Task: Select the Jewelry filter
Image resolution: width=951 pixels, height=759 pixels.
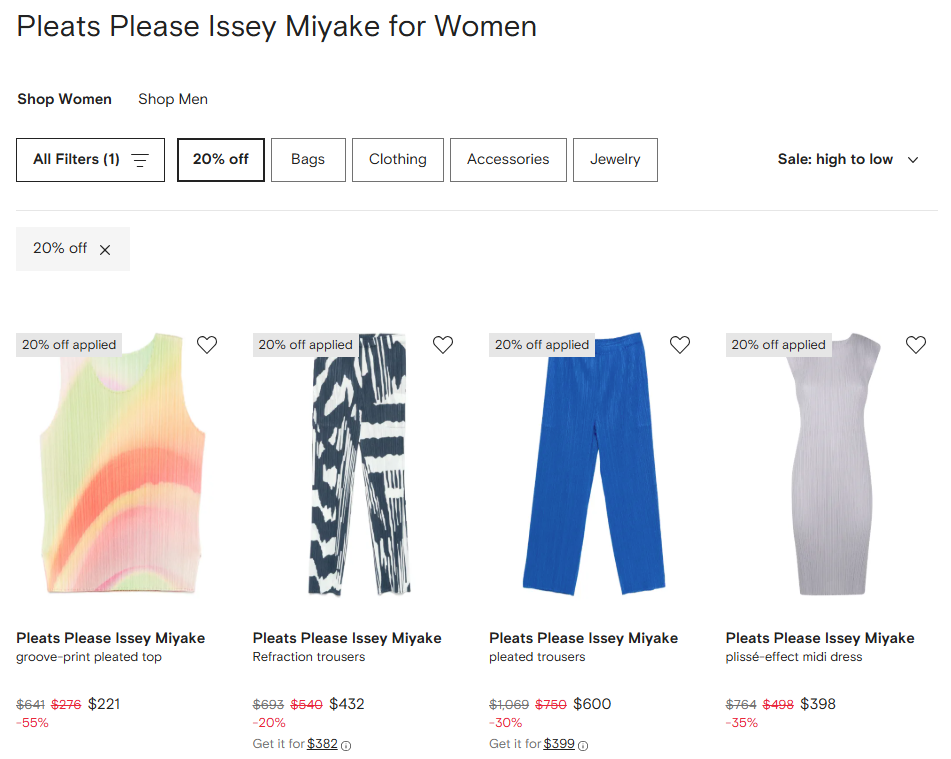Action: click(x=615, y=160)
